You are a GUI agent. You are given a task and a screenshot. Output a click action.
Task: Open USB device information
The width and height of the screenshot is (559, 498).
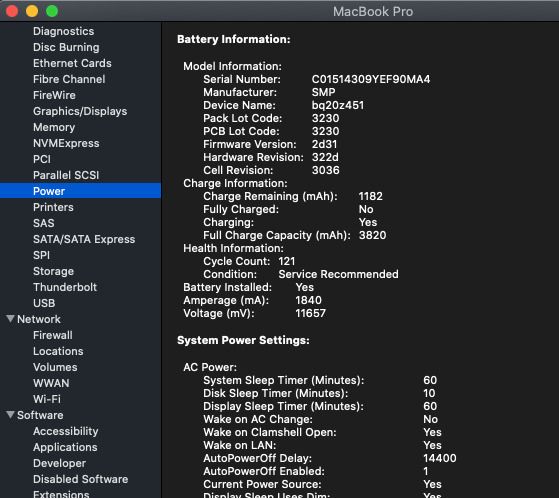[x=44, y=303]
